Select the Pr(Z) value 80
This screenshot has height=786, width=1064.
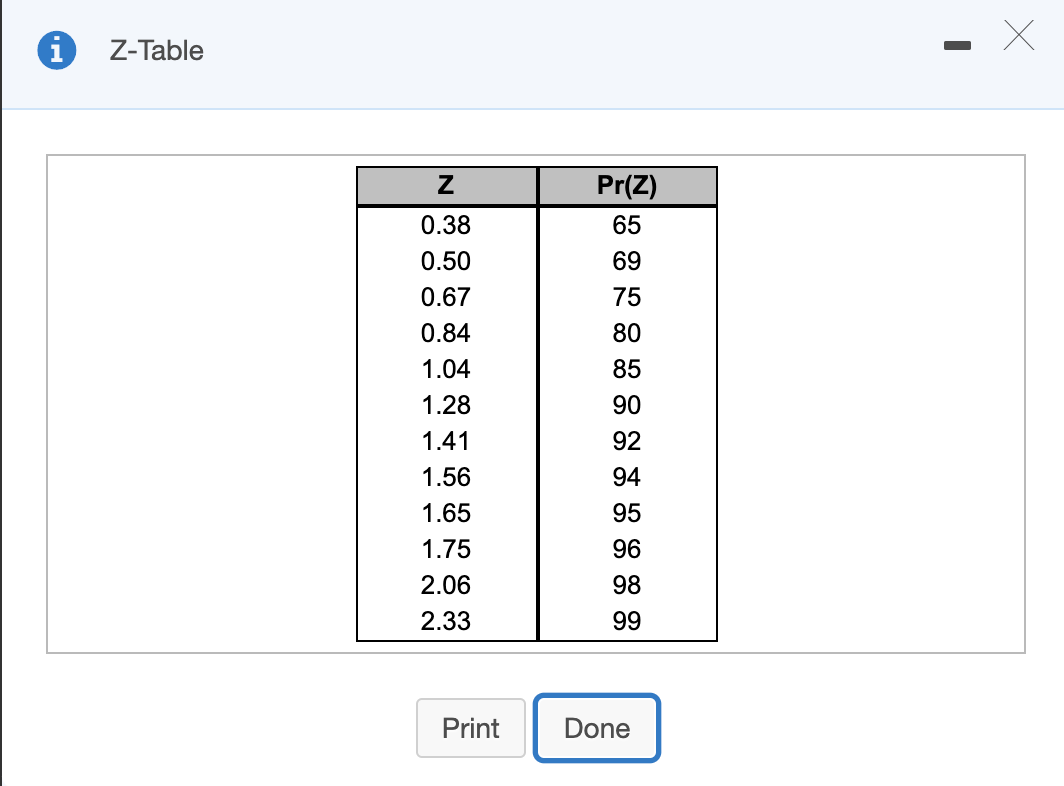tap(627, 333)
